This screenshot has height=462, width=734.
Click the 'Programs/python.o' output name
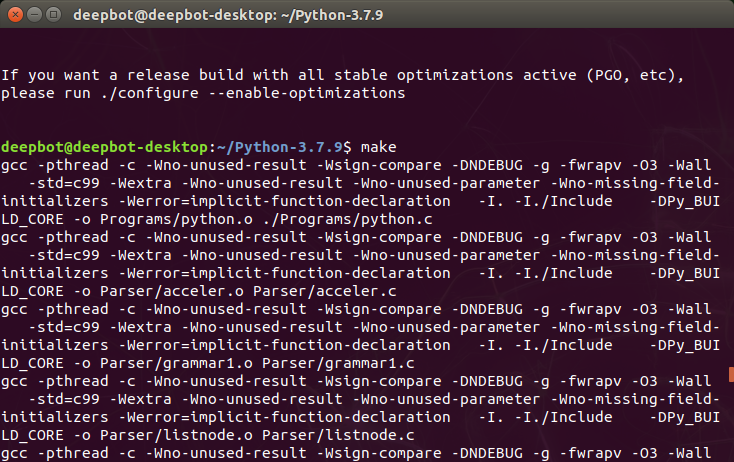click(x=176, y=219)
